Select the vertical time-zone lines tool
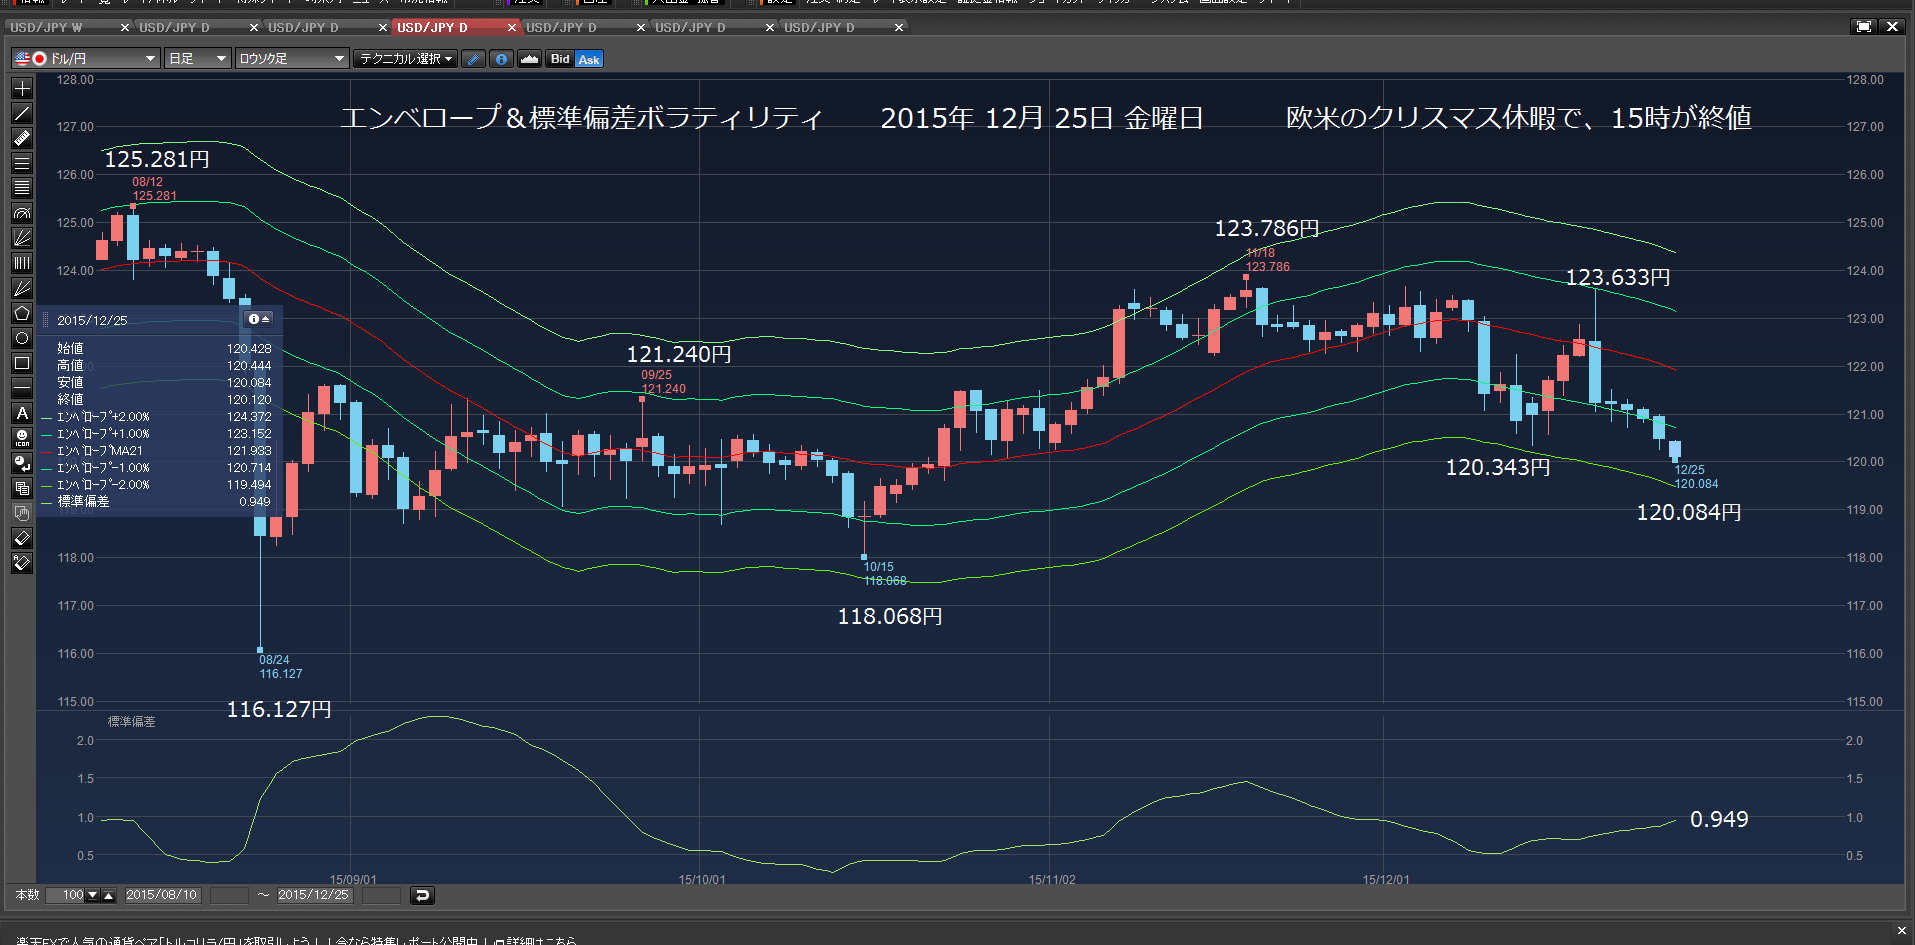 coord(22,263)
